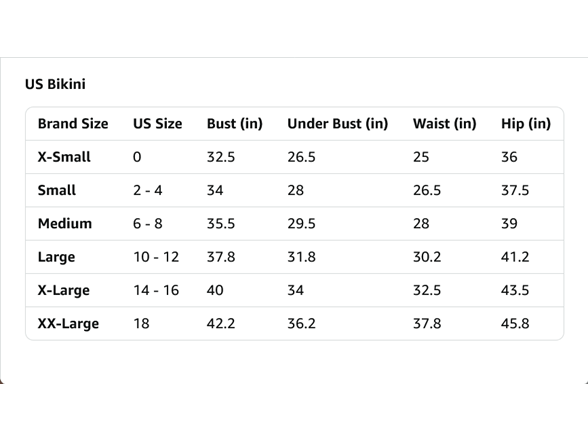
Task: Click the US Size column header
Action: click(x=158, y=124)
